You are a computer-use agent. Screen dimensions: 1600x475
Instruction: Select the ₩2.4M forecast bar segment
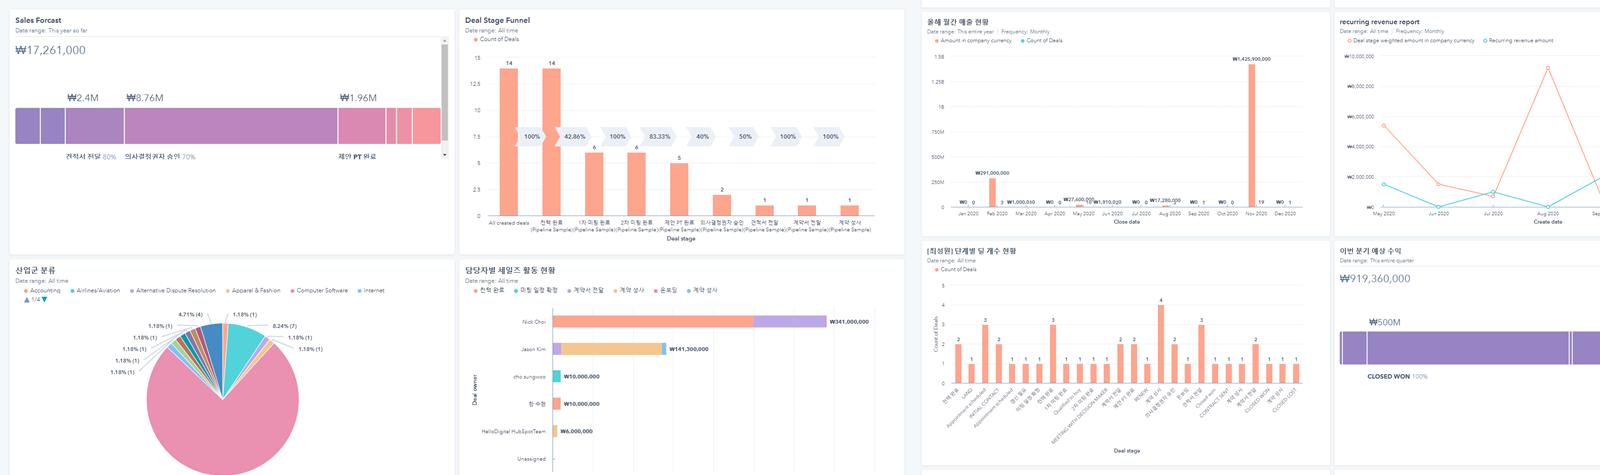pyautogui.click(x=94, y=126)
